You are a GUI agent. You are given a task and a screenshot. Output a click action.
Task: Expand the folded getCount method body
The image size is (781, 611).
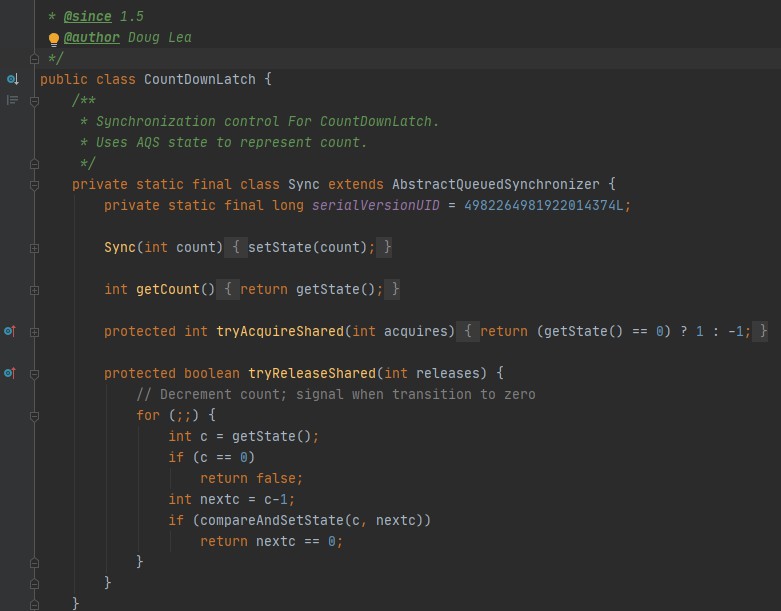(x=34, y=289)
